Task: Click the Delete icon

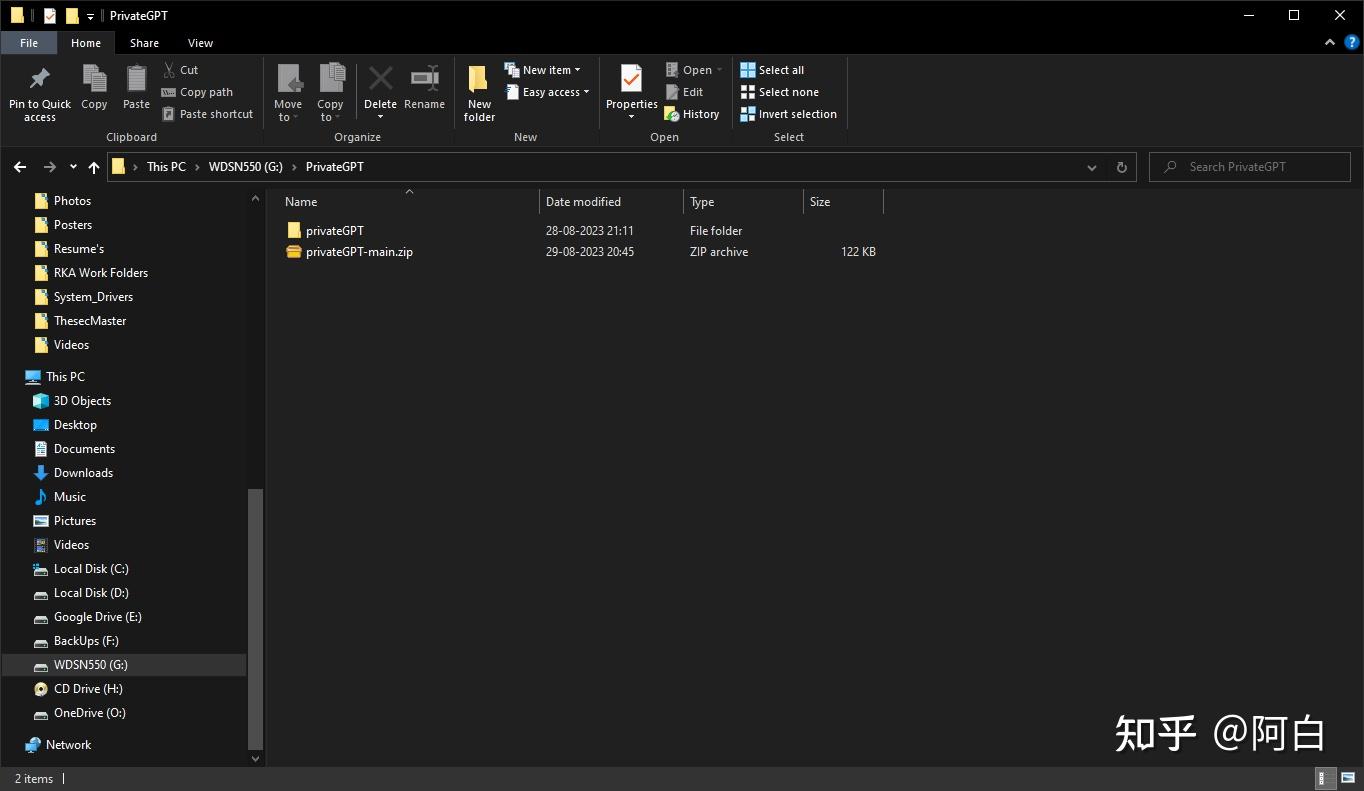Action: tap(380, 80)
